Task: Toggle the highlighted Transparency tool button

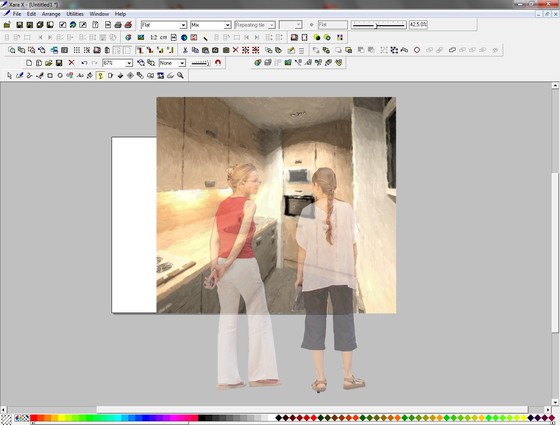Action: (100, 76)
